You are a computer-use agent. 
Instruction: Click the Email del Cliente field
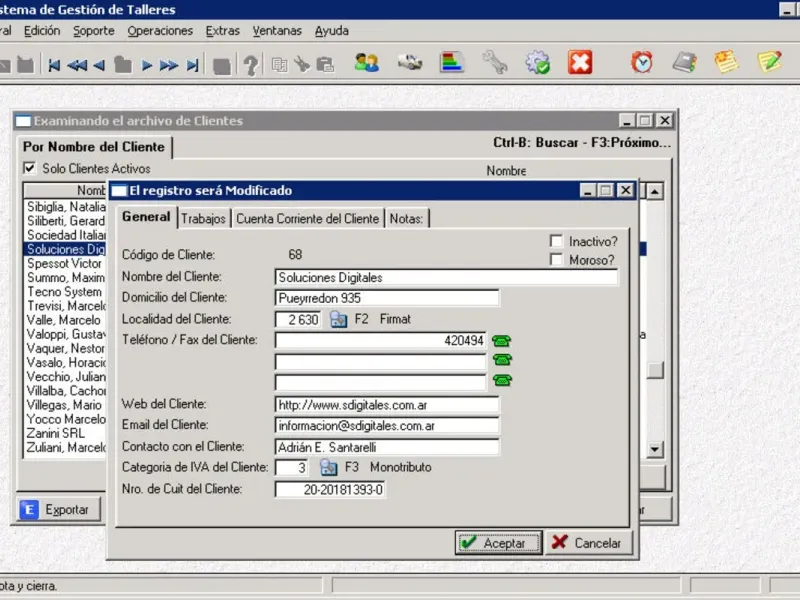(x=387, y=426)
